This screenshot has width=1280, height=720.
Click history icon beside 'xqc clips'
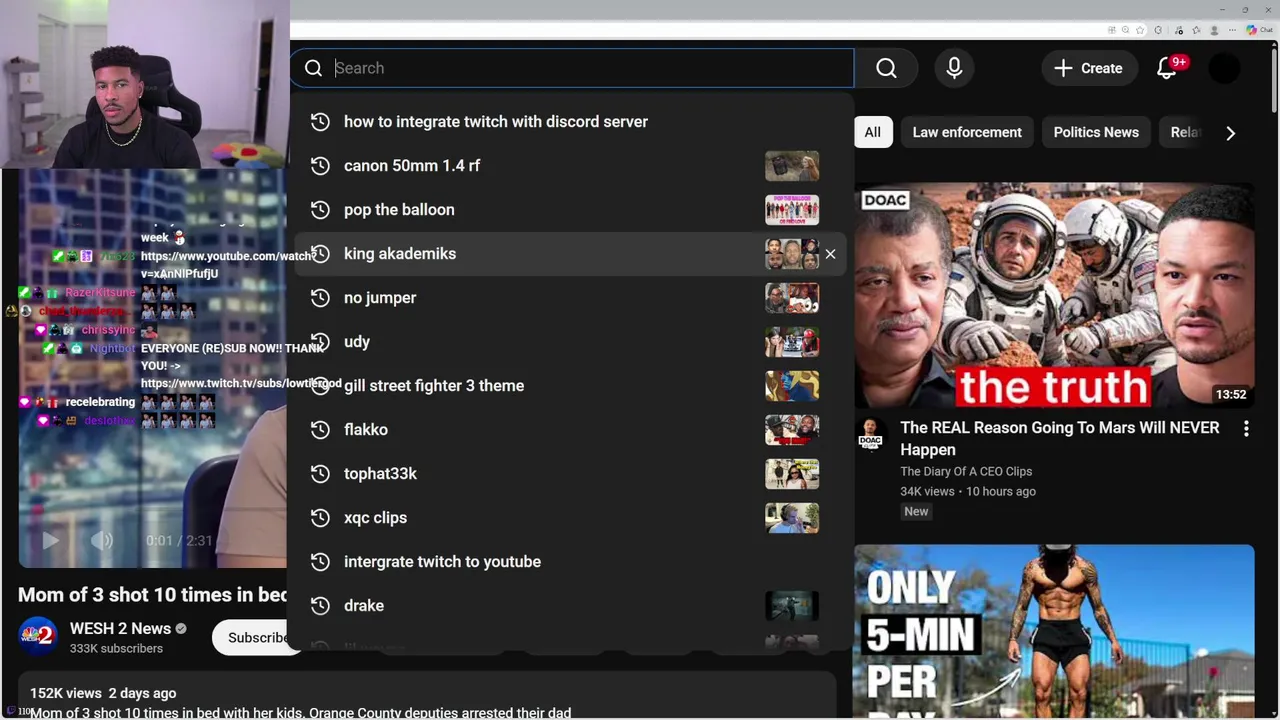pos(320,518)
